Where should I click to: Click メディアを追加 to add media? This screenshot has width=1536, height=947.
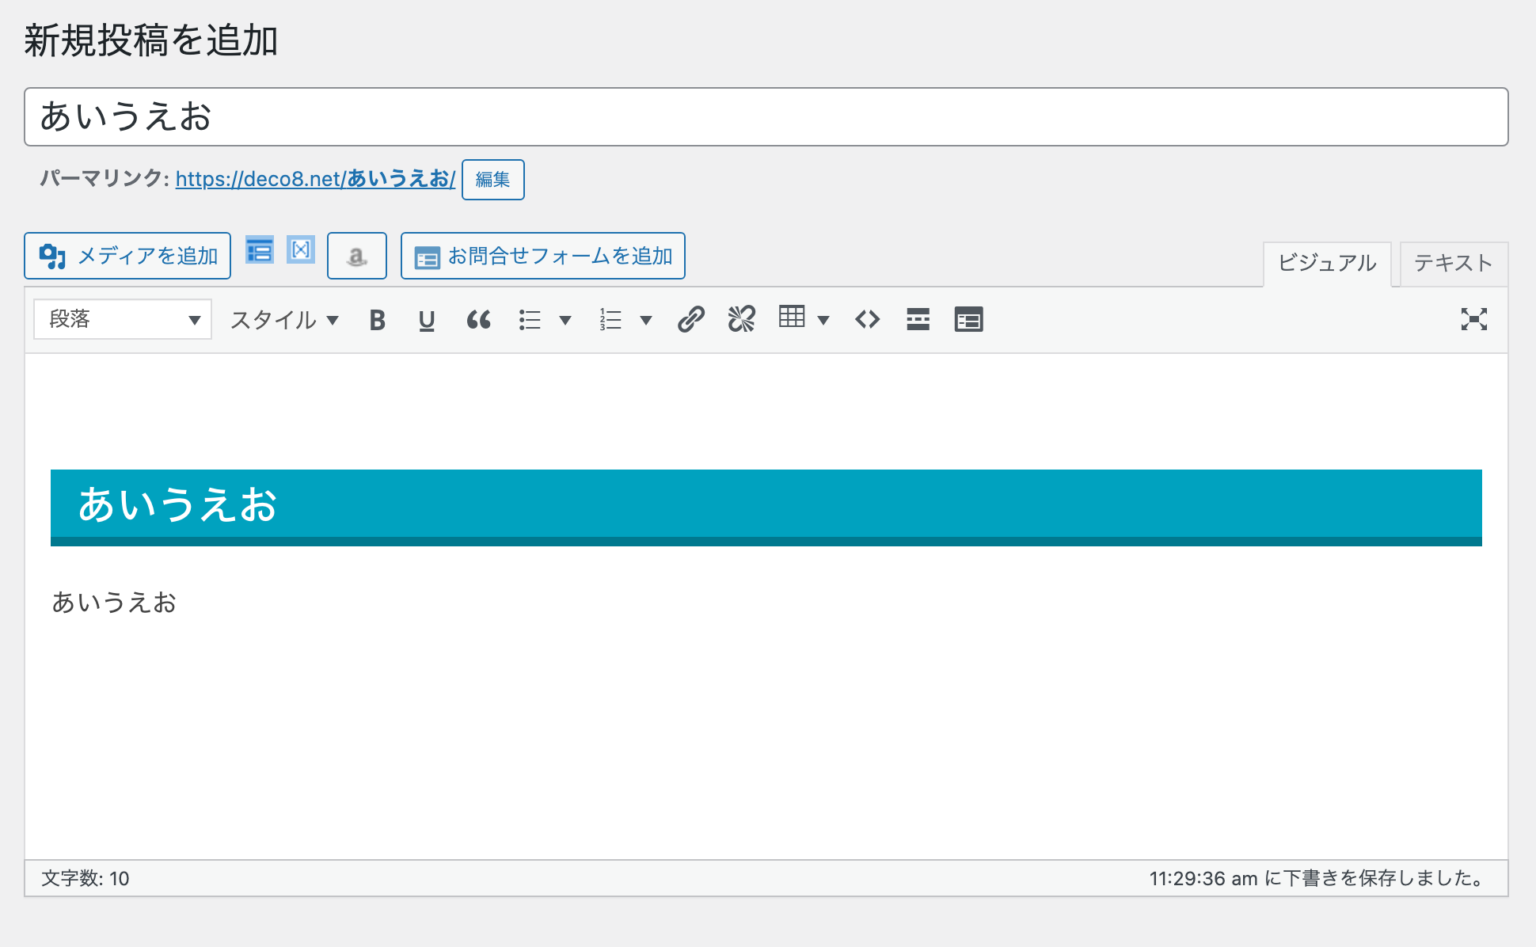[127, 255]
